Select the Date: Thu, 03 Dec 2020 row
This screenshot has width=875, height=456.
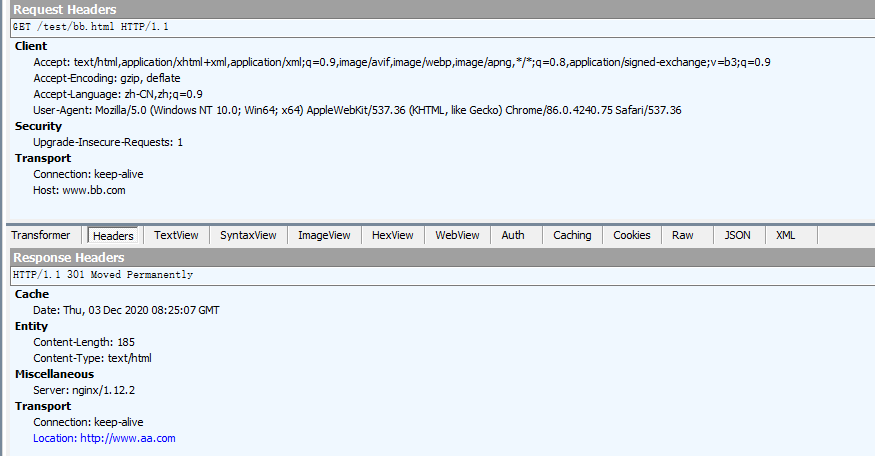(126, 310)
